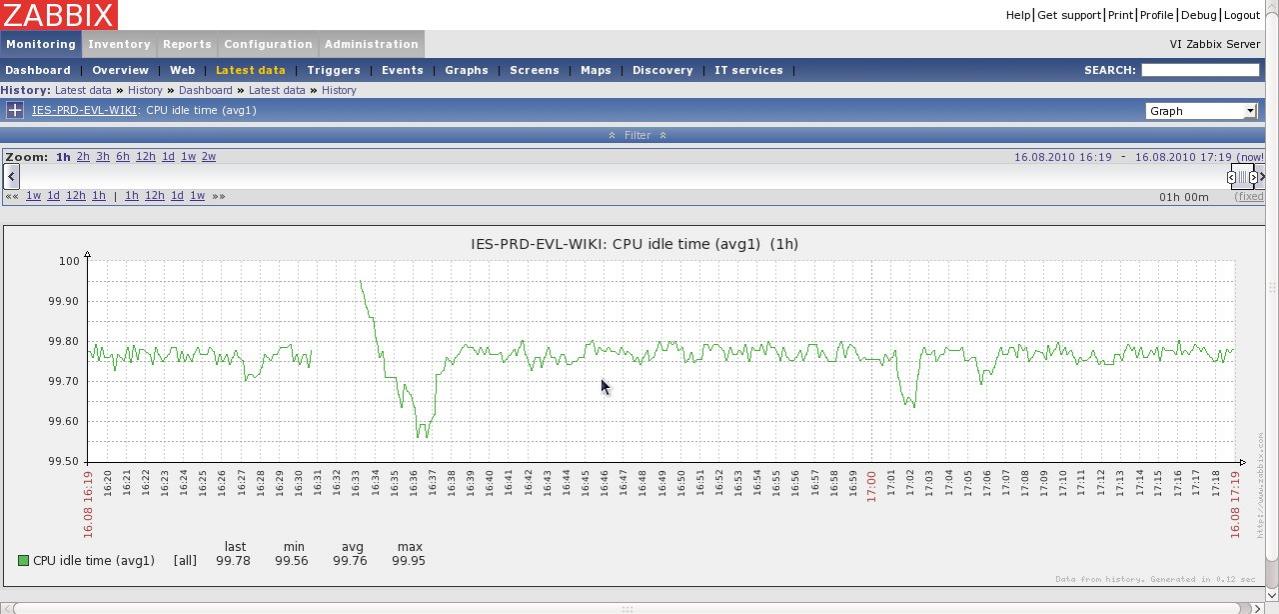Open the Graph view type dropdown
The image size is (1279, 614).
(x=1200, y=111)
